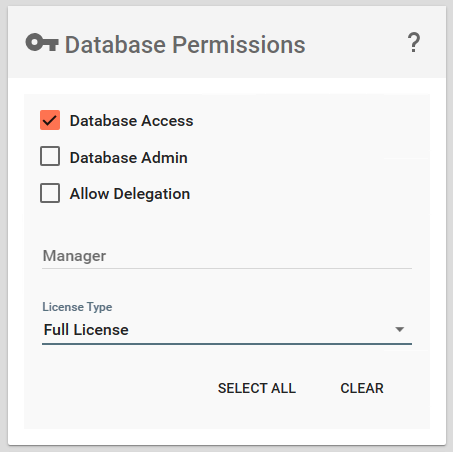Click the empty square beside Database Admin
453x452 pixels.
click(50, 156)
